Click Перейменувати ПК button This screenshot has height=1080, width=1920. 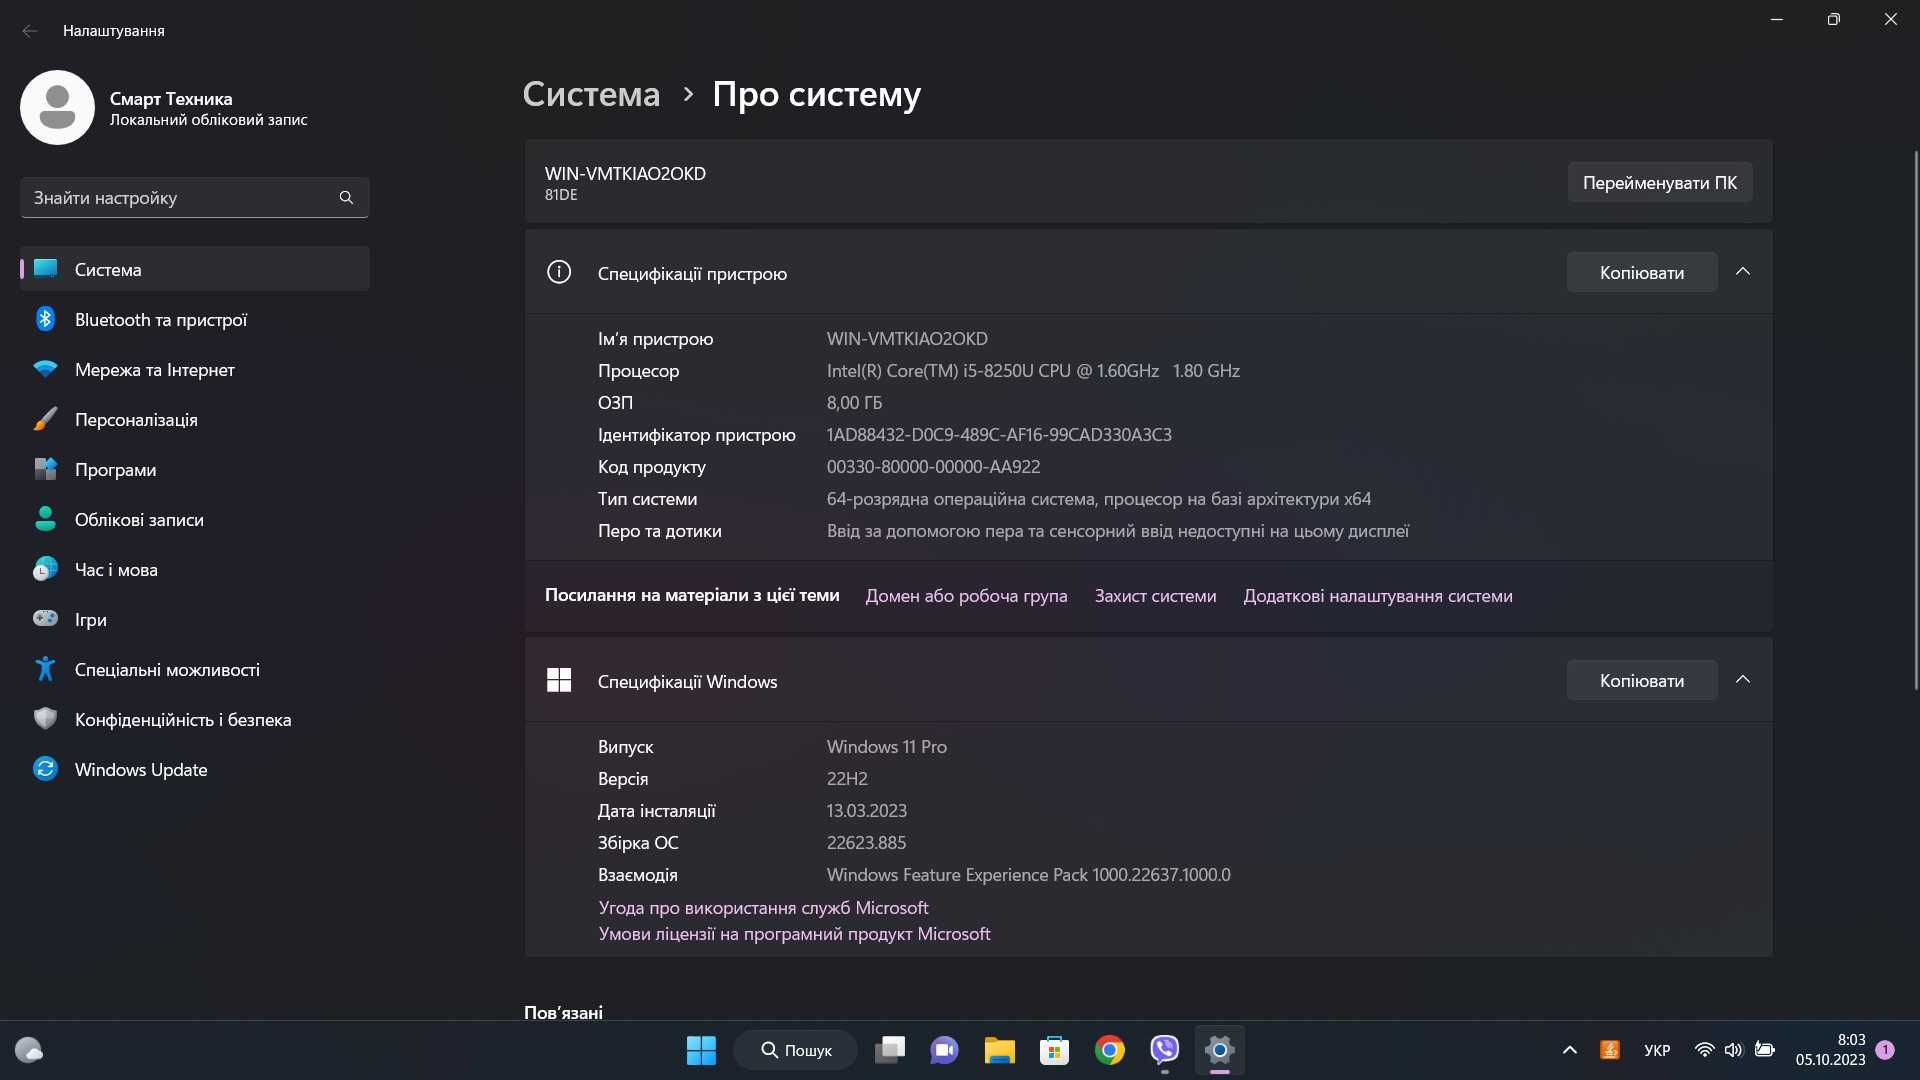click(x=1660, y=182)
